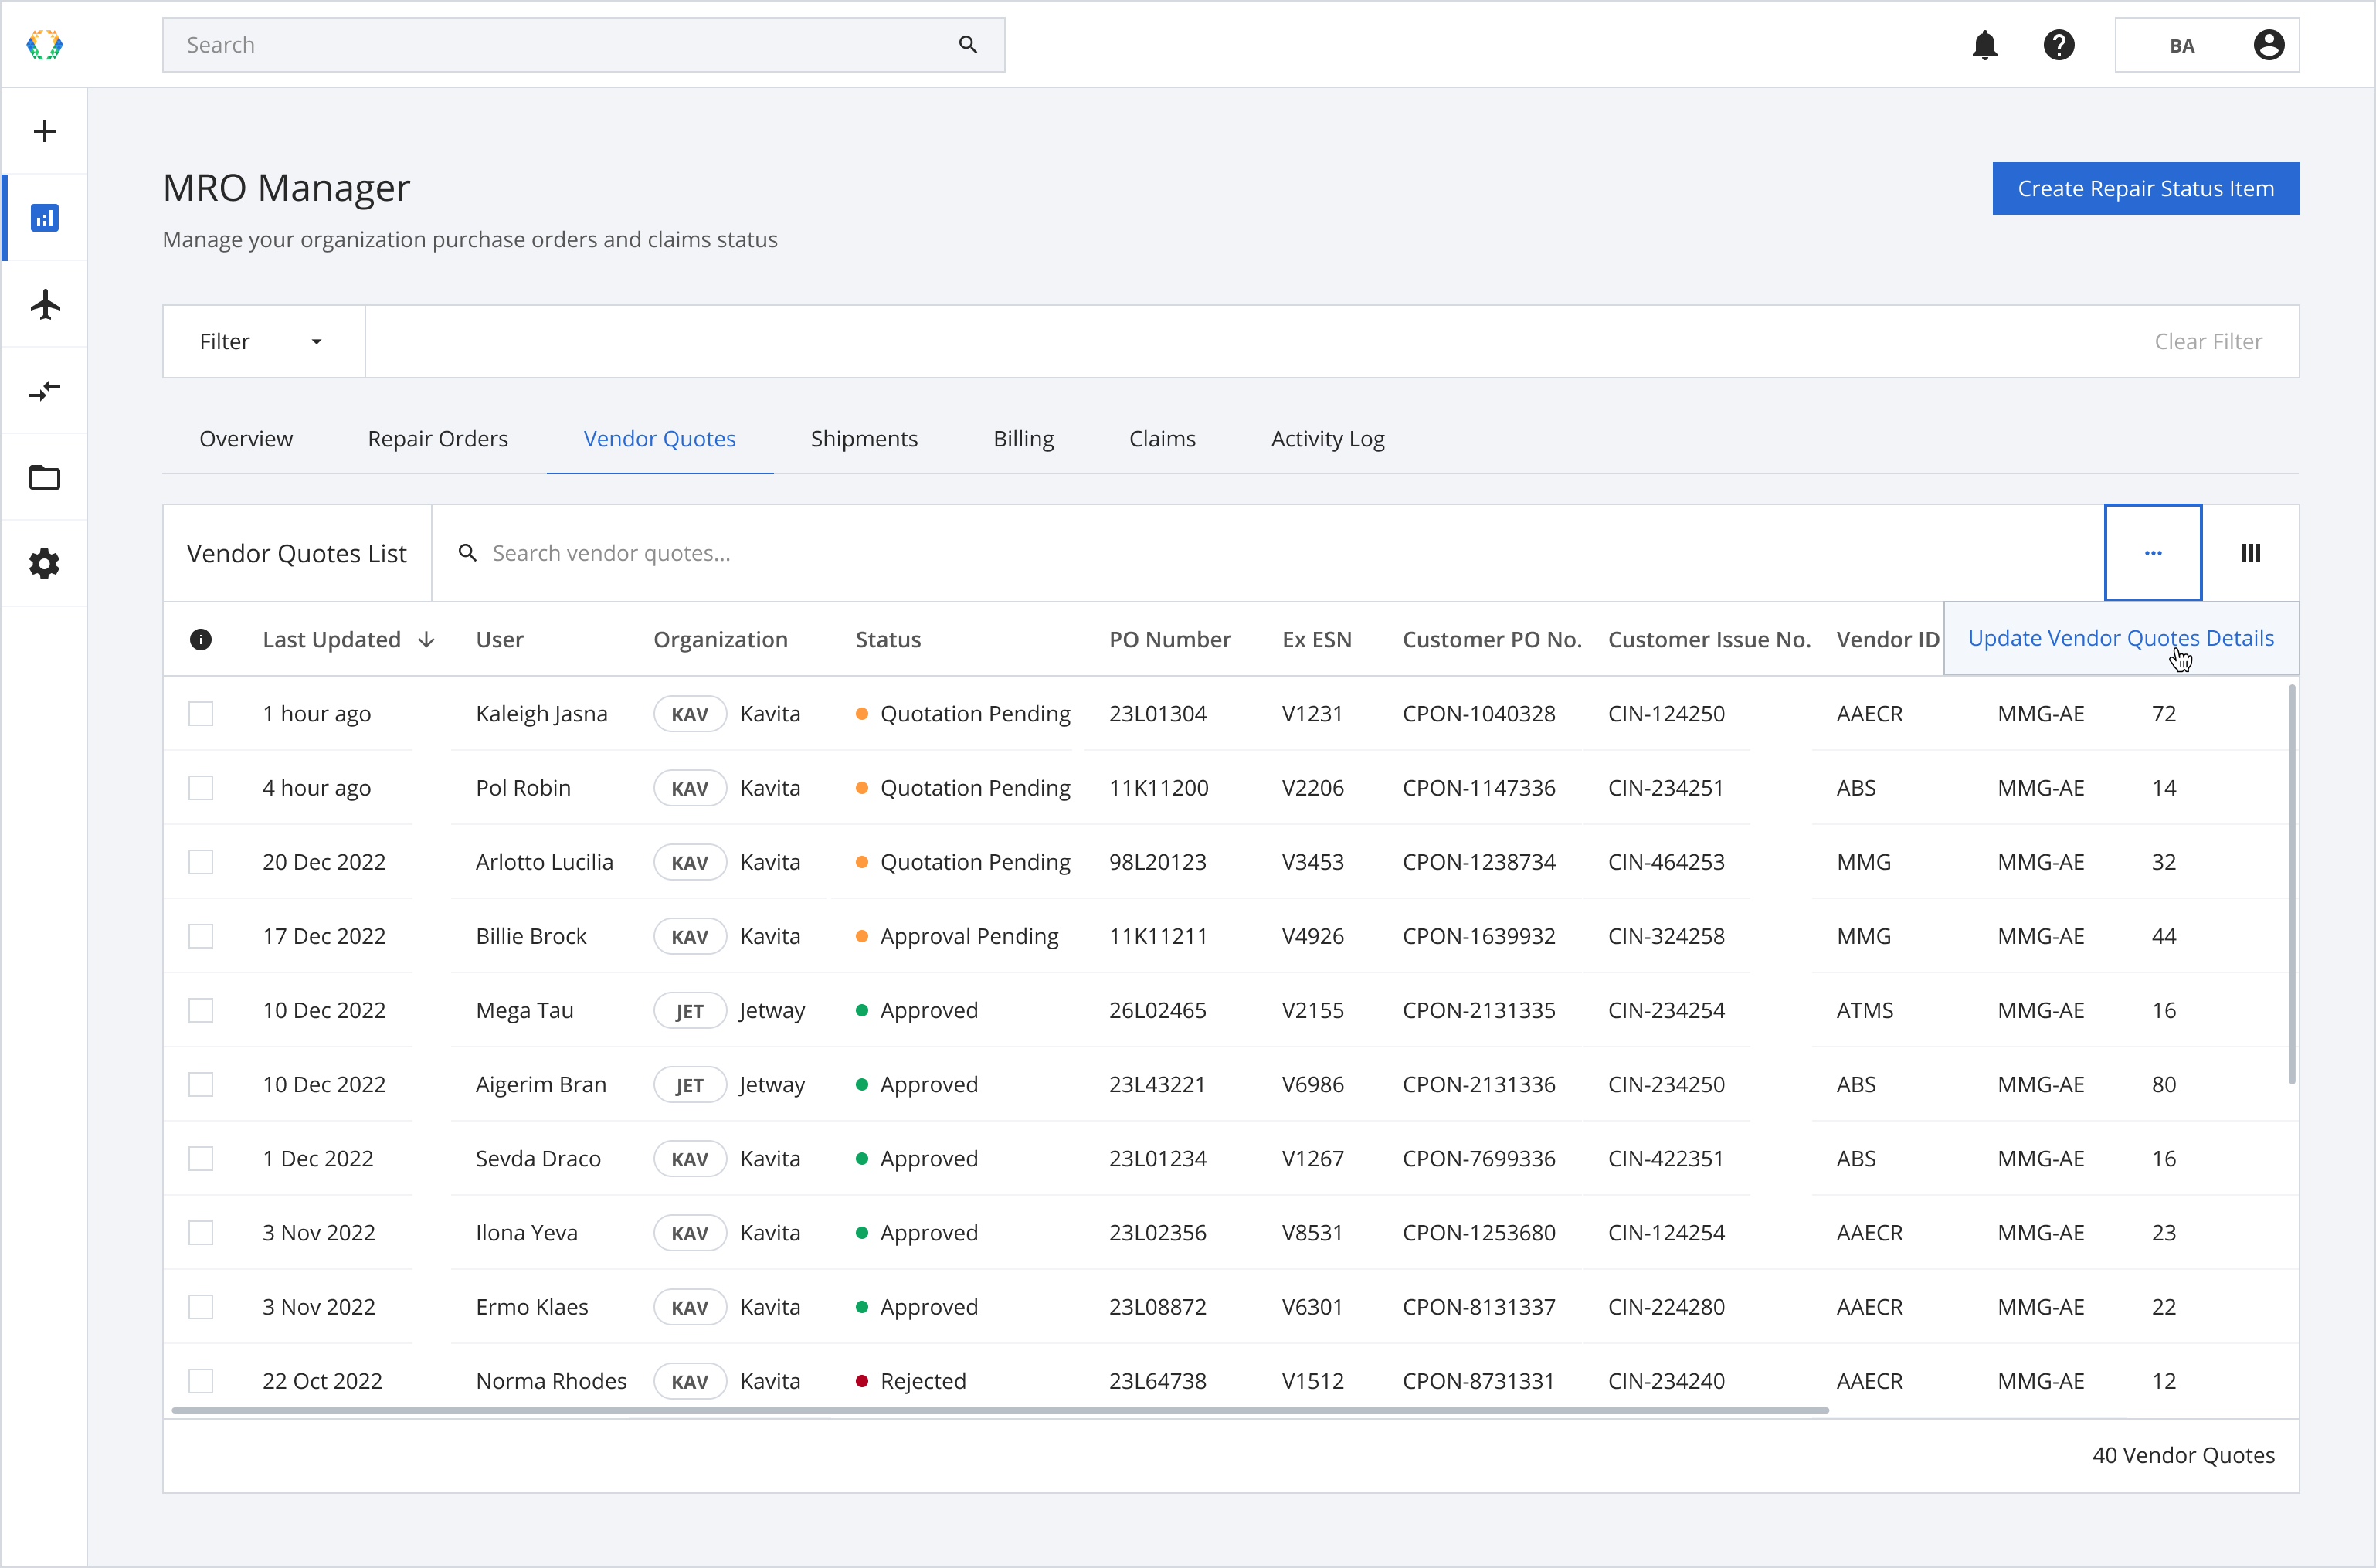Open the user account profile icon

2268,45
